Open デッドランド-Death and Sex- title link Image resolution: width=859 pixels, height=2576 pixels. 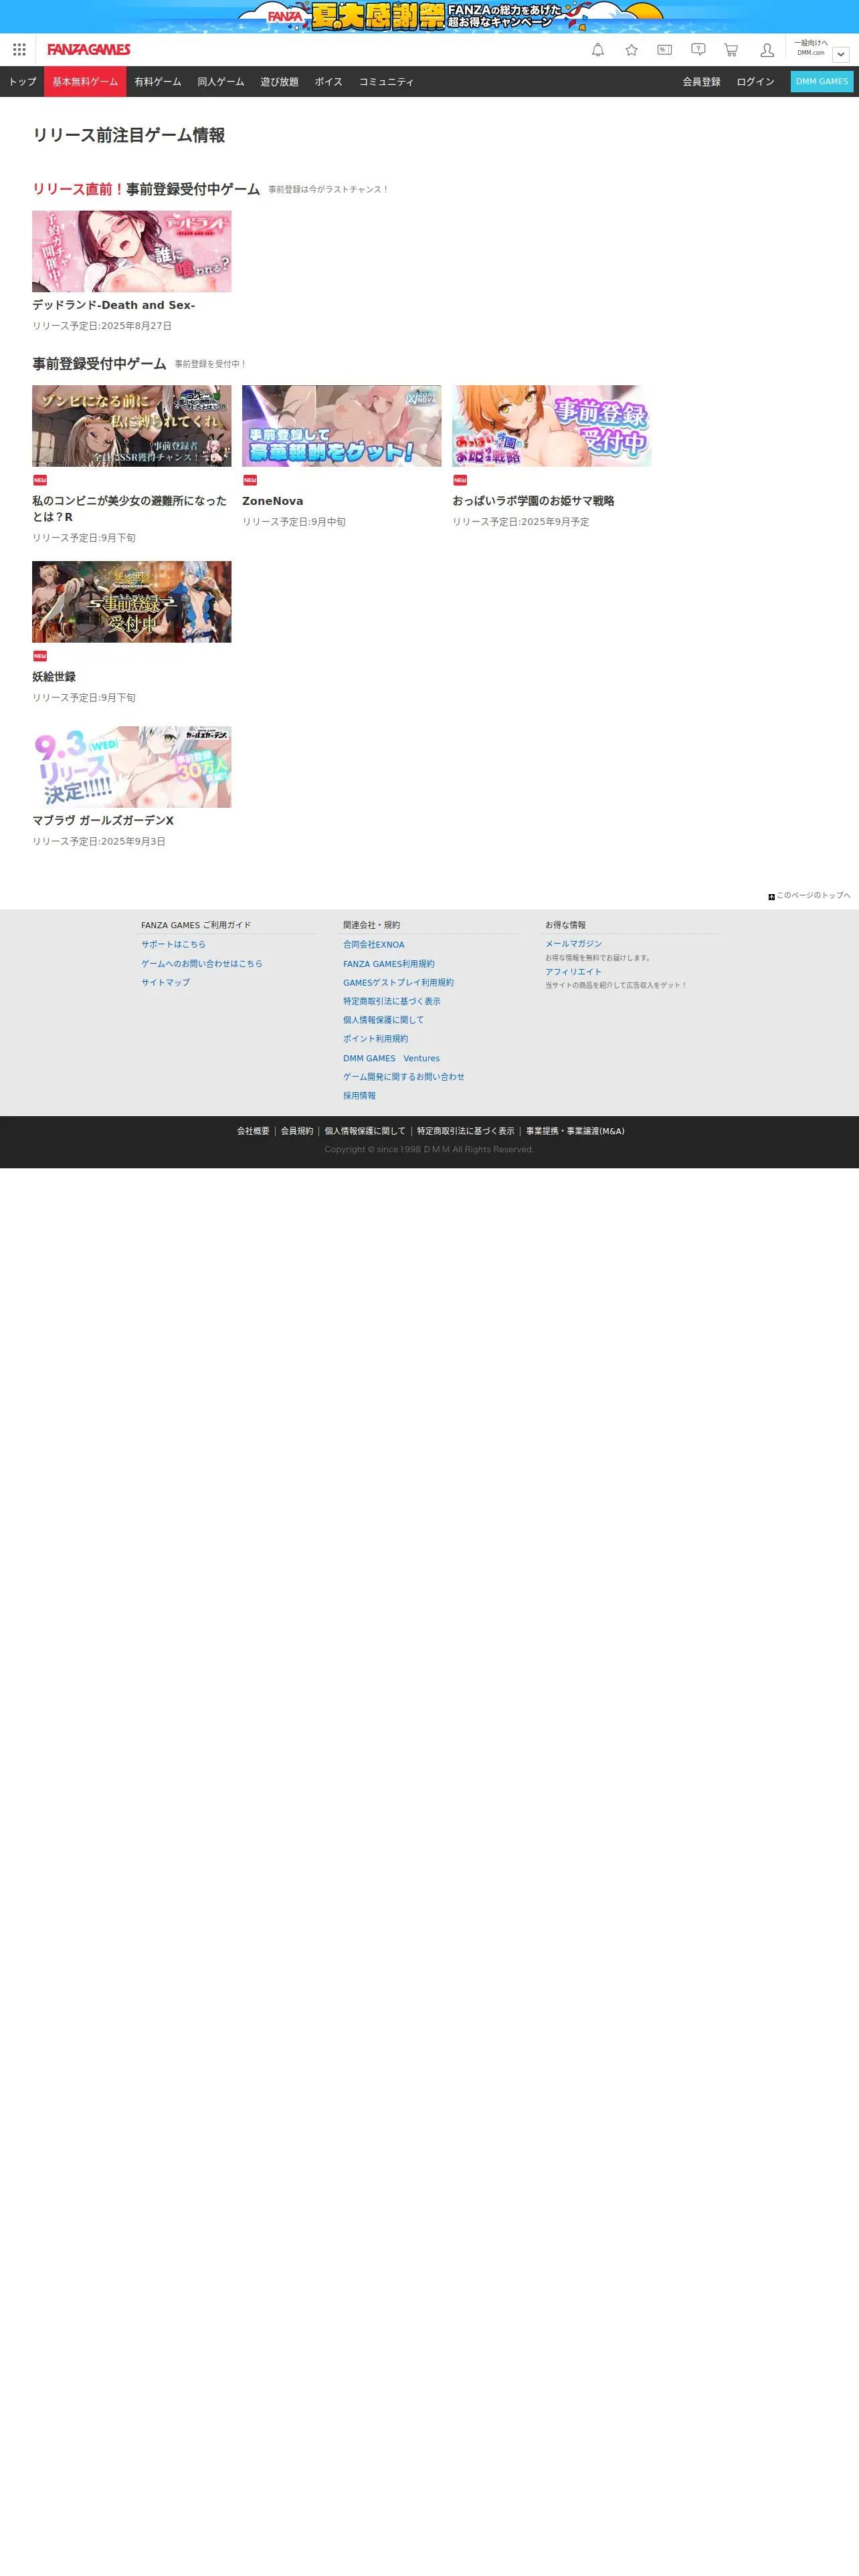point(114,305)
